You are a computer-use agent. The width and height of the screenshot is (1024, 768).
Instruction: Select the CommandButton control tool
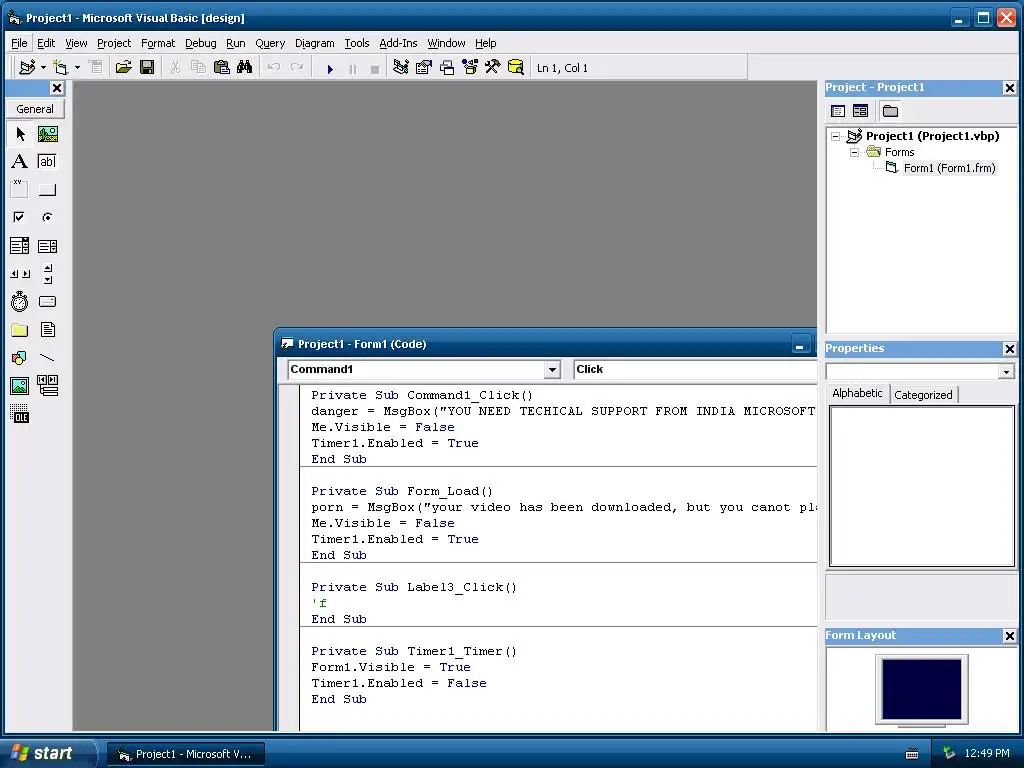pyautogui.click(x=48, y=189)
